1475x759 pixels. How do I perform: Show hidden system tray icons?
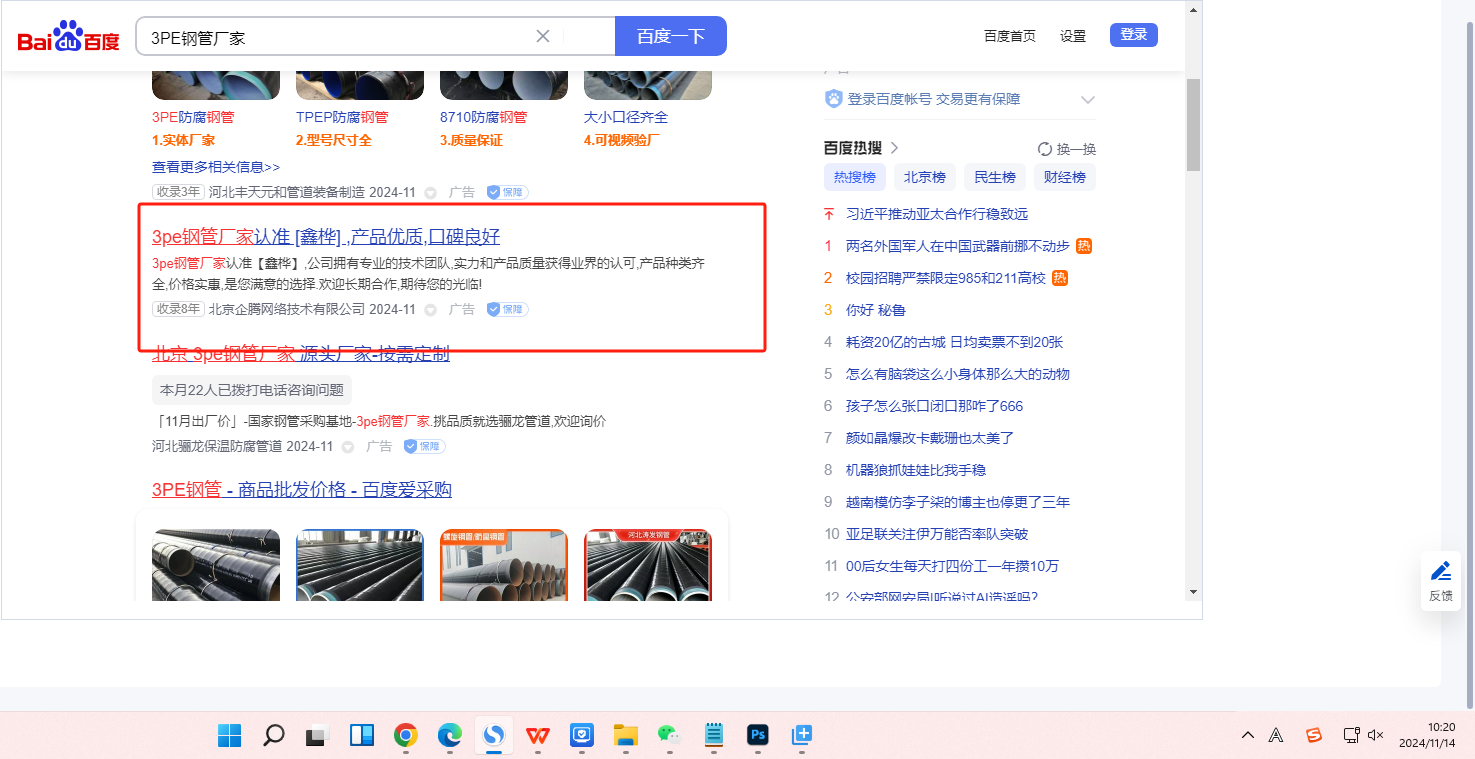(x=1248, y=735)
